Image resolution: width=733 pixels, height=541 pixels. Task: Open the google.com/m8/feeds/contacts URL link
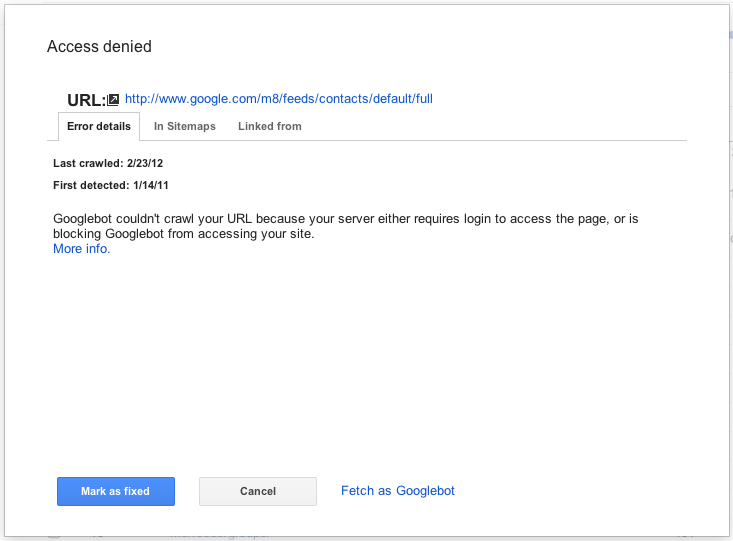pyautogui.click(x=278, y=99)
